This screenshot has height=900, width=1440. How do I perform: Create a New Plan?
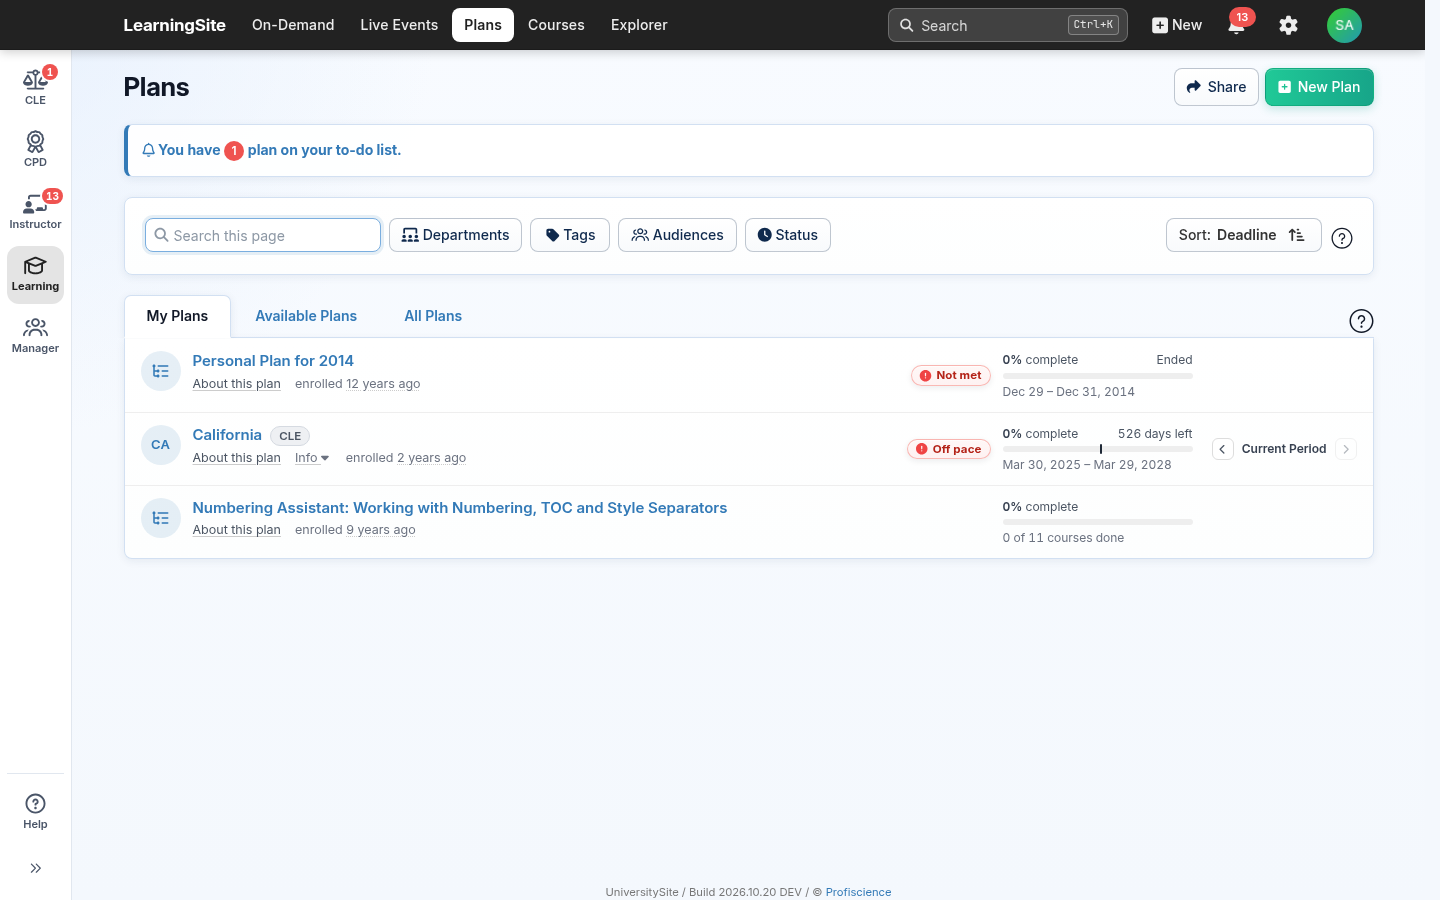pyautogui.click(x=1319, y=87)
